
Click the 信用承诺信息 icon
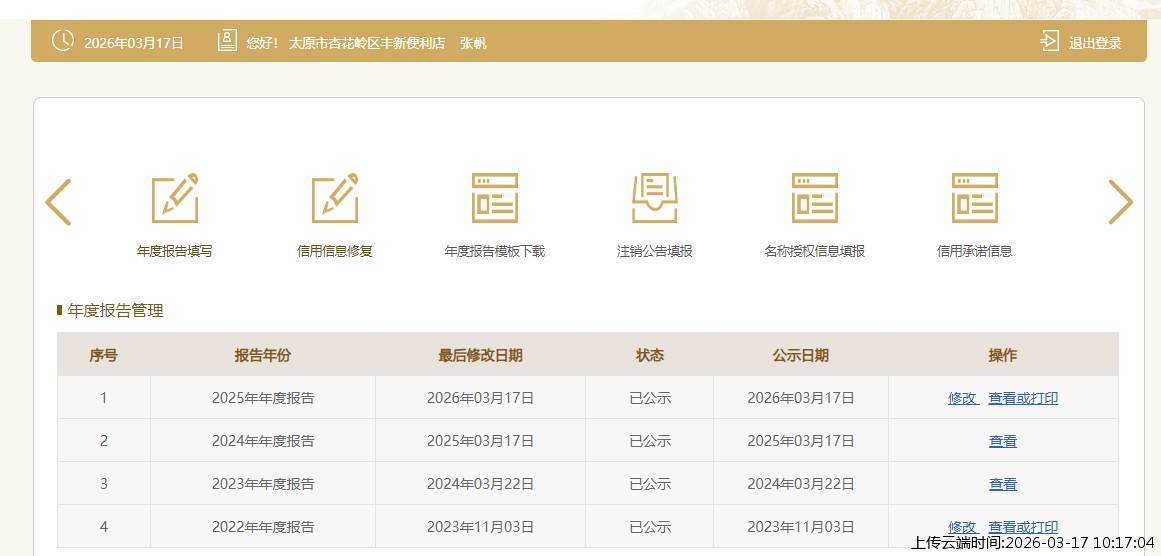[975, 198]
